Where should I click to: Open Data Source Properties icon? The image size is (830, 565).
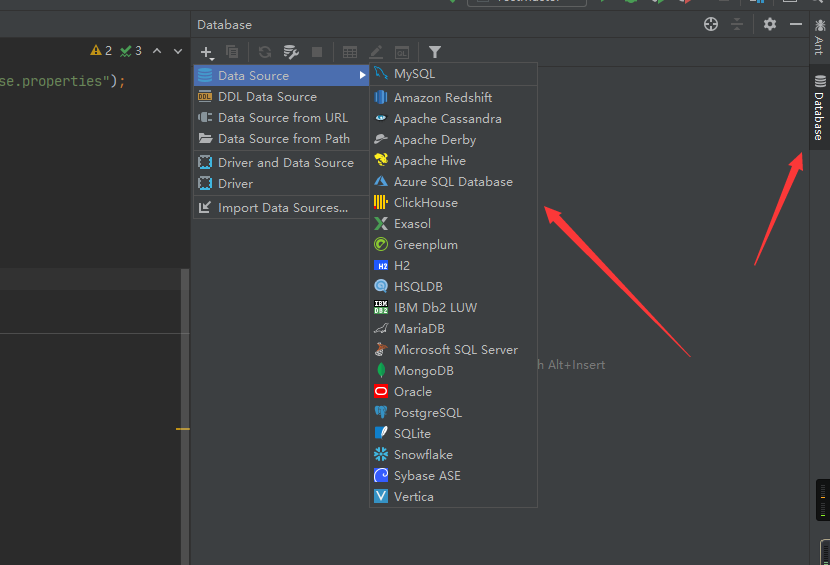(291, 52)
